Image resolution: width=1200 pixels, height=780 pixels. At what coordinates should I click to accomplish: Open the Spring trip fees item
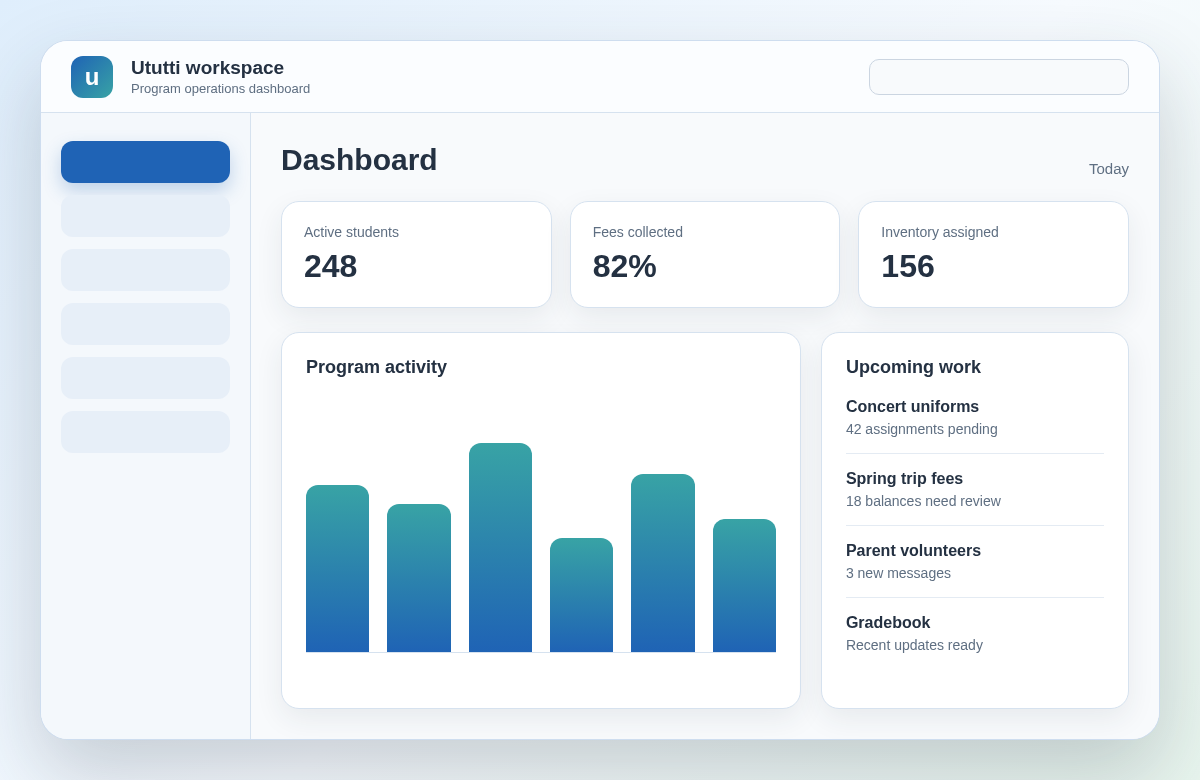pos(975,490)
